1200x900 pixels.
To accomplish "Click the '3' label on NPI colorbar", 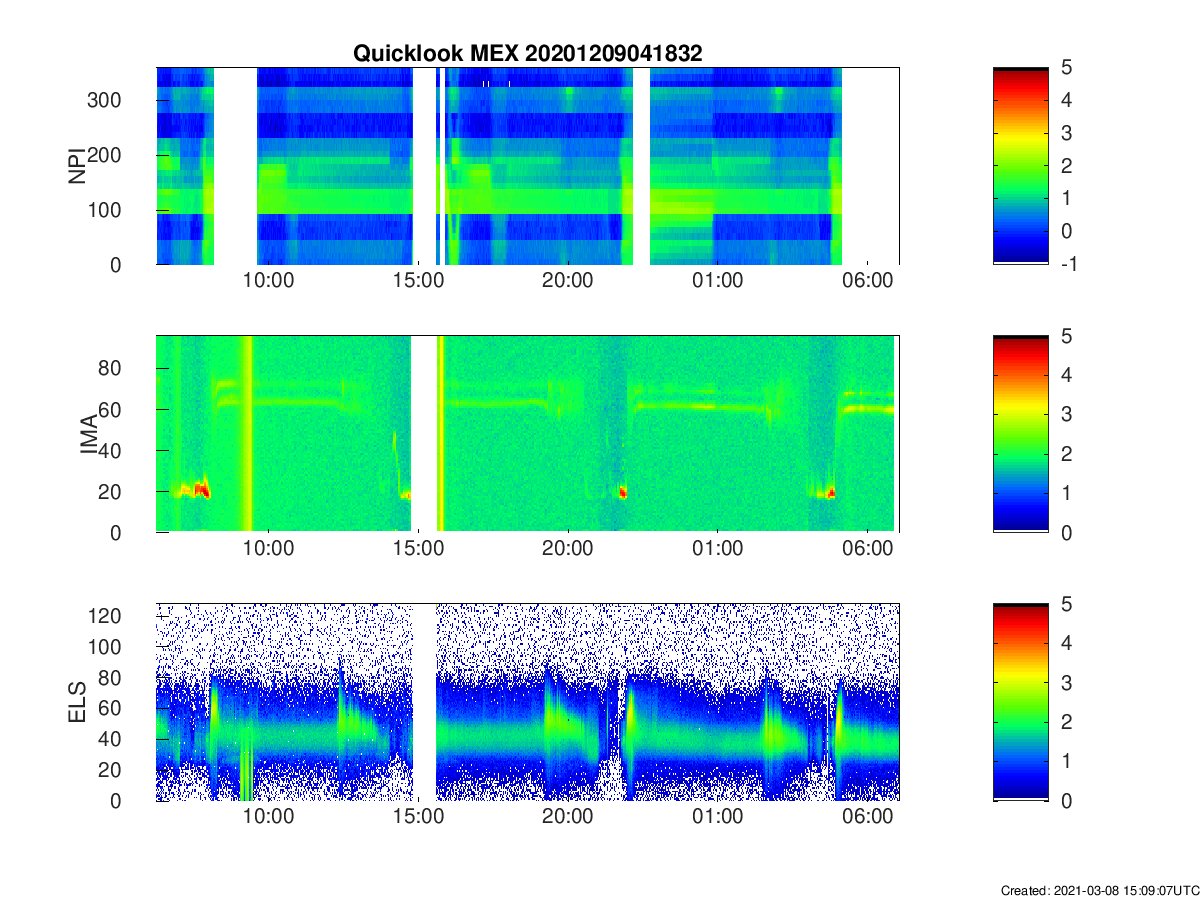I will click(x=1066, y=133).
